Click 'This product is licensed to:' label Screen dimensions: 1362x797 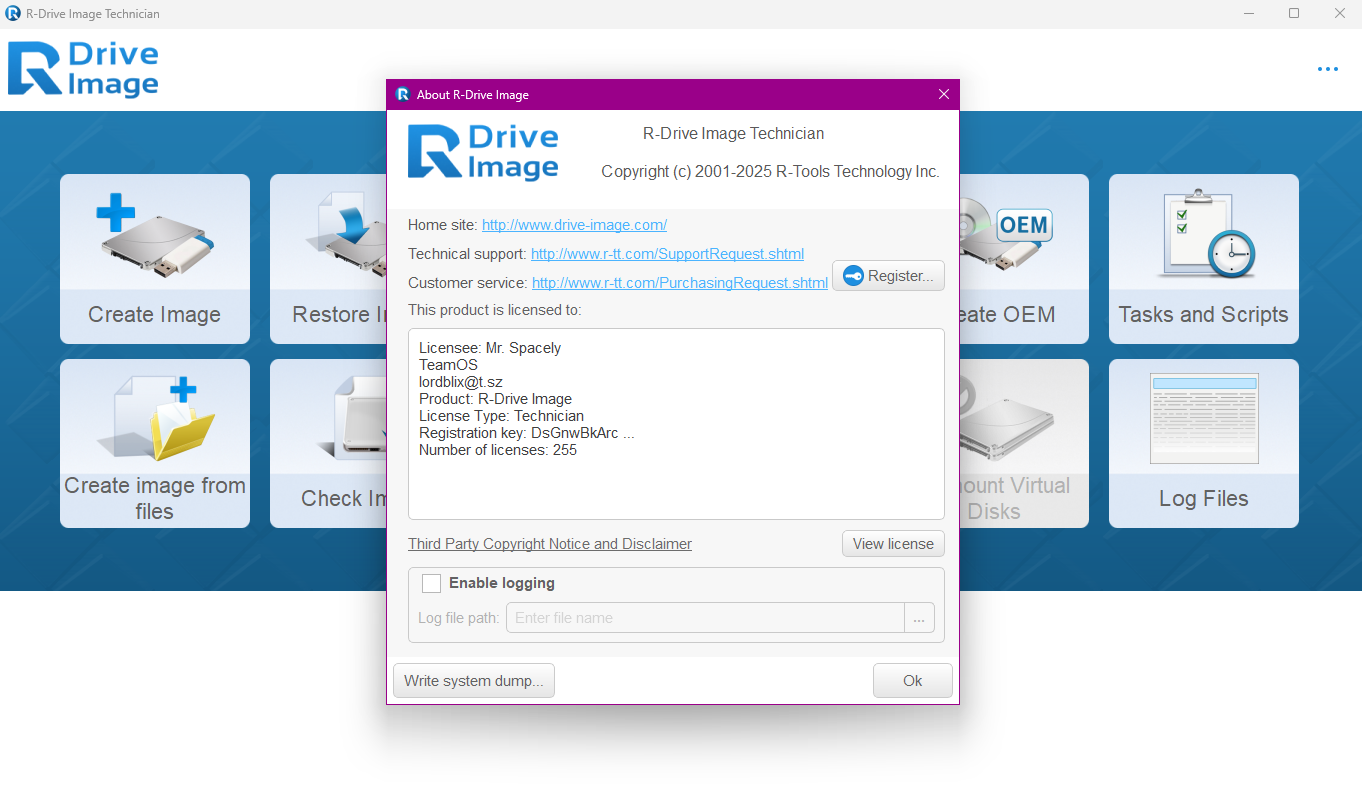pyautogui.click(x=494, y=310)
